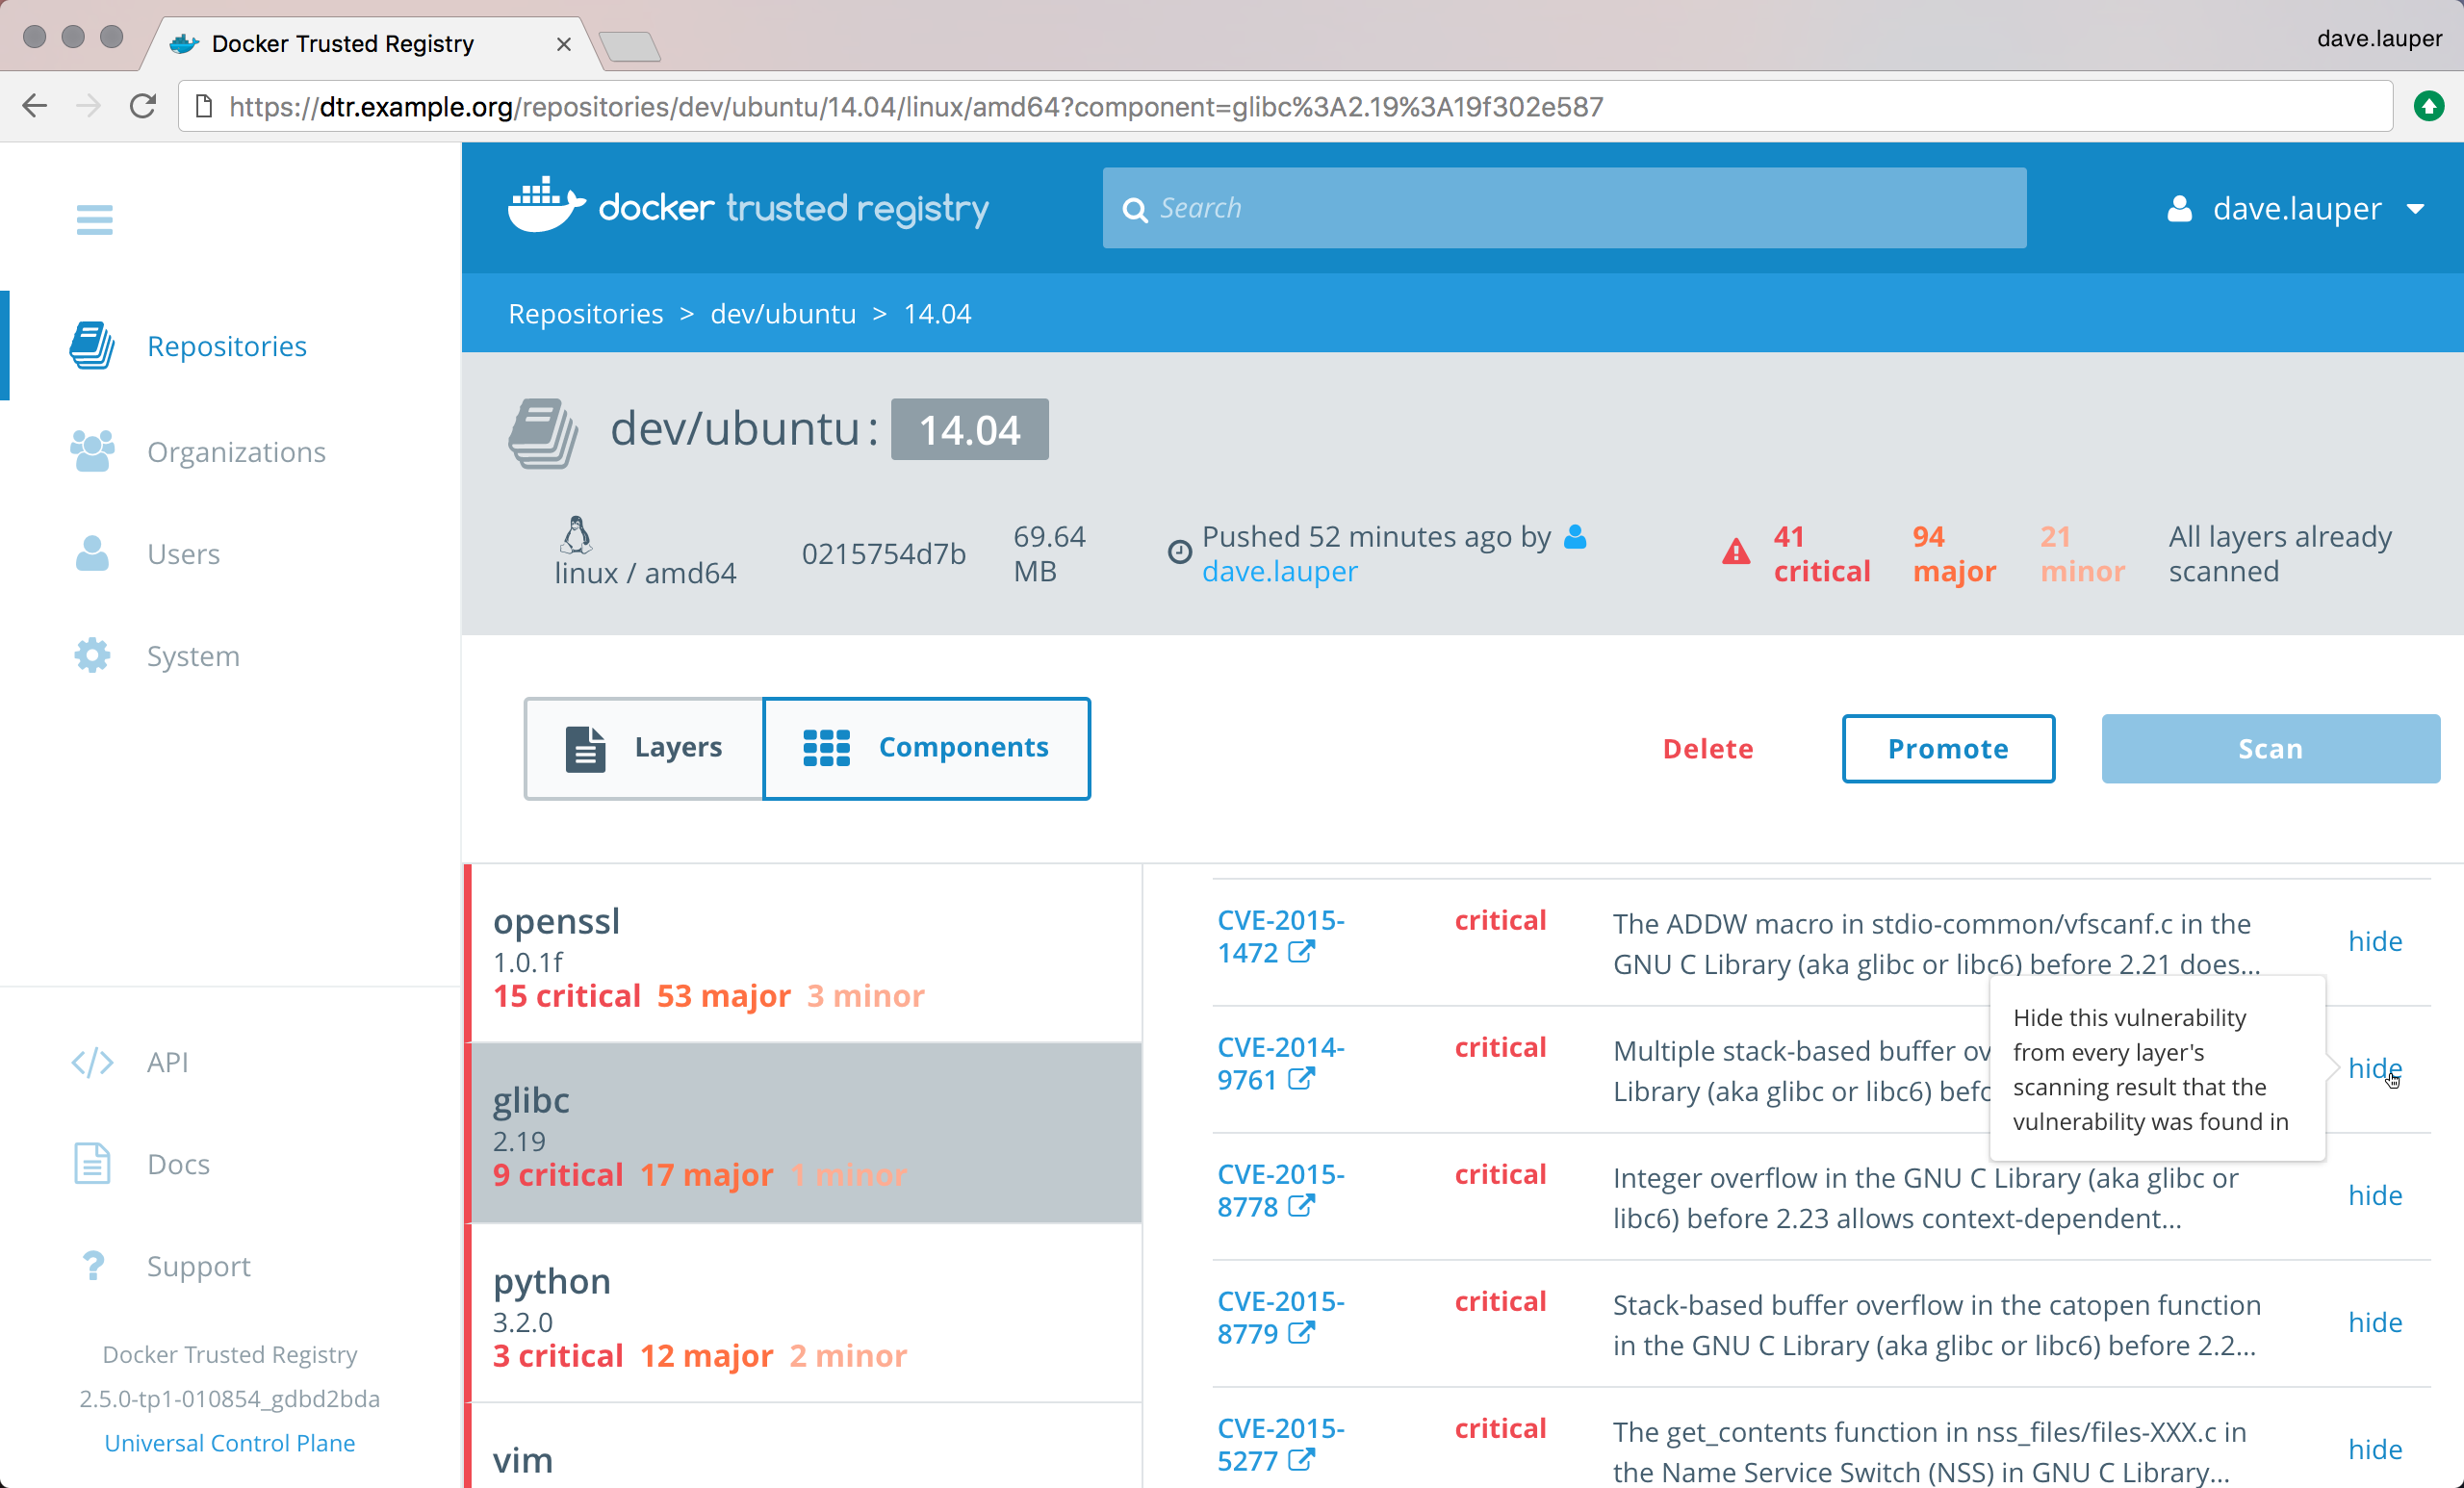Hide the CVE-2015-1472 vulnerability
The height and width of the screenshot is (1488, 2464).
[x=2375, y=940]
